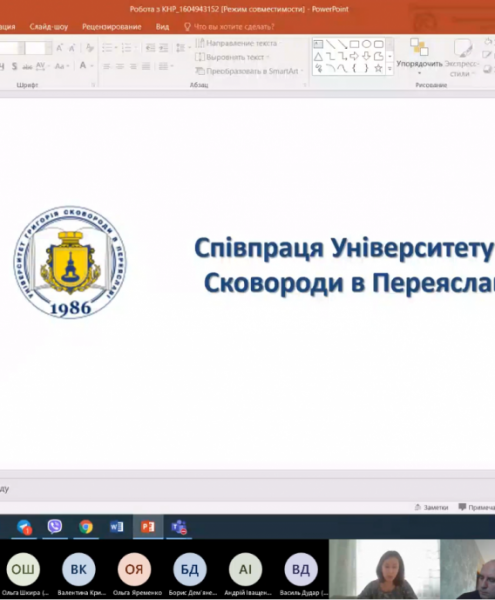Center text in paragraph
Viewport: 495px width, 600px height.
point(120,67)
